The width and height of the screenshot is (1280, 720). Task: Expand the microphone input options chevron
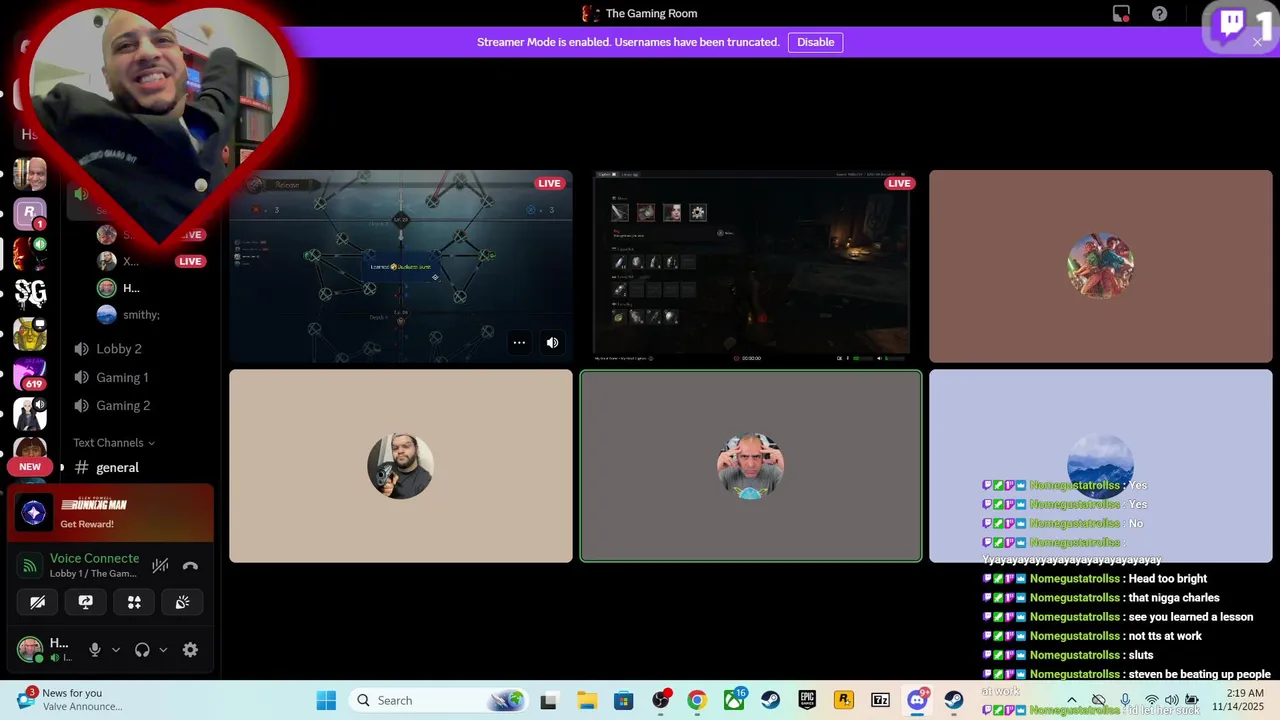coord(115,650)
